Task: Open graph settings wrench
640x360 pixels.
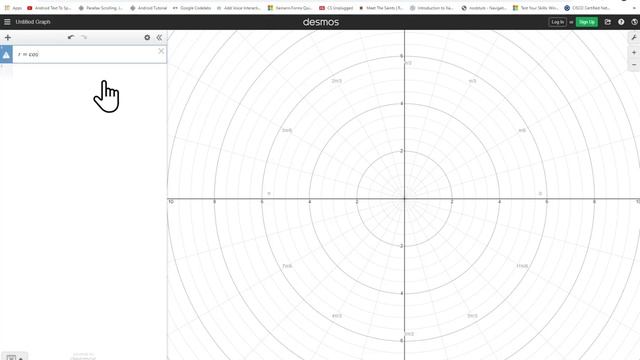Action: tap(634, 38)
